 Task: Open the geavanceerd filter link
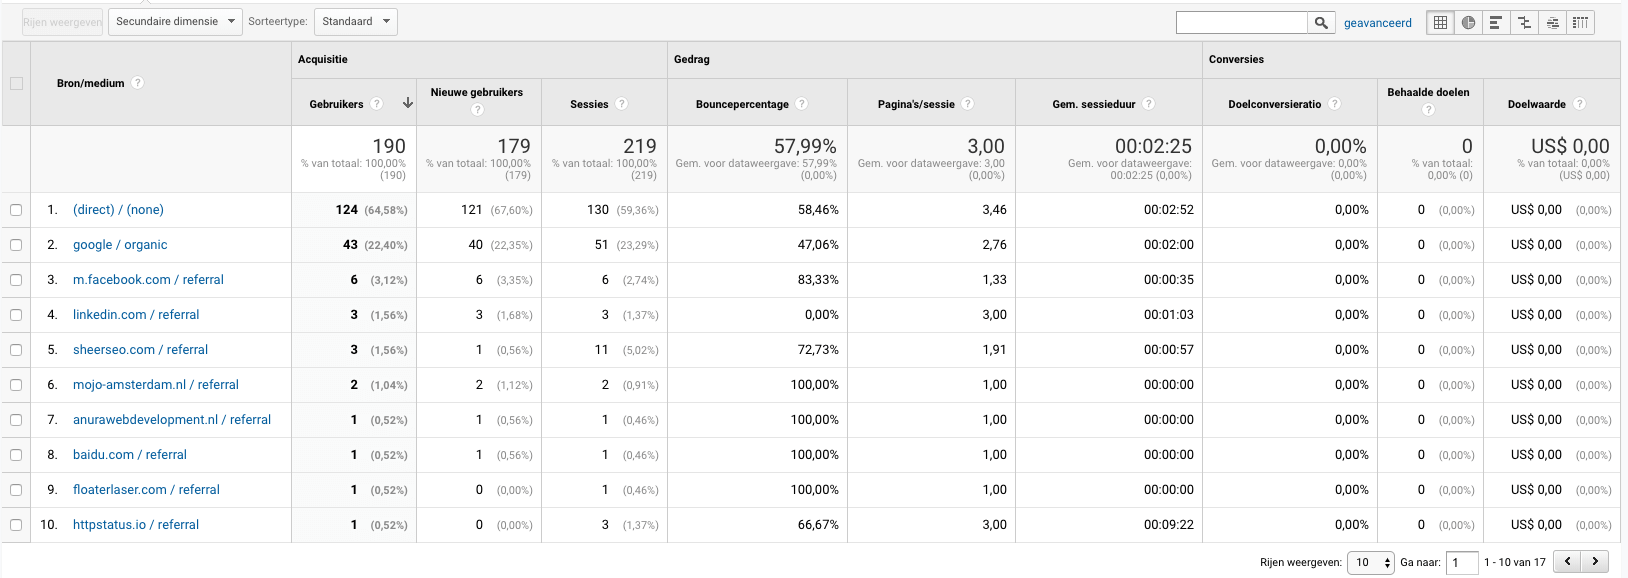tap(1377, 23)
